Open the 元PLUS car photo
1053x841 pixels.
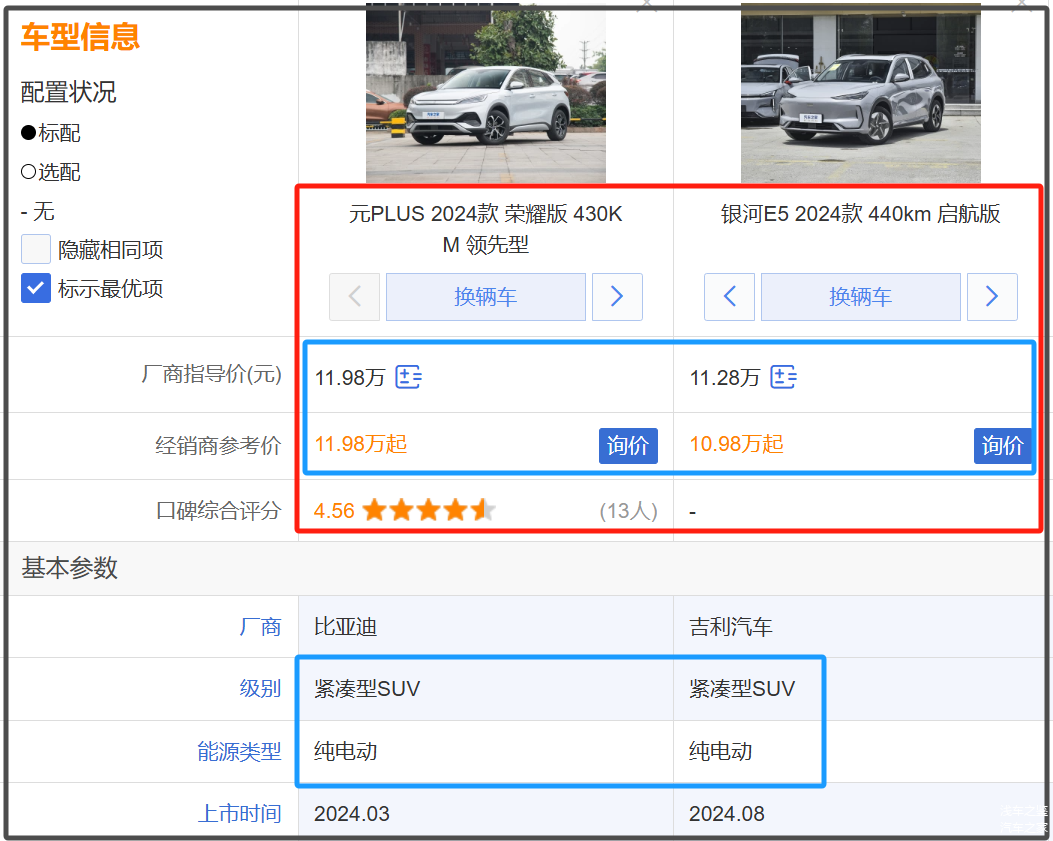click(485, 93)
